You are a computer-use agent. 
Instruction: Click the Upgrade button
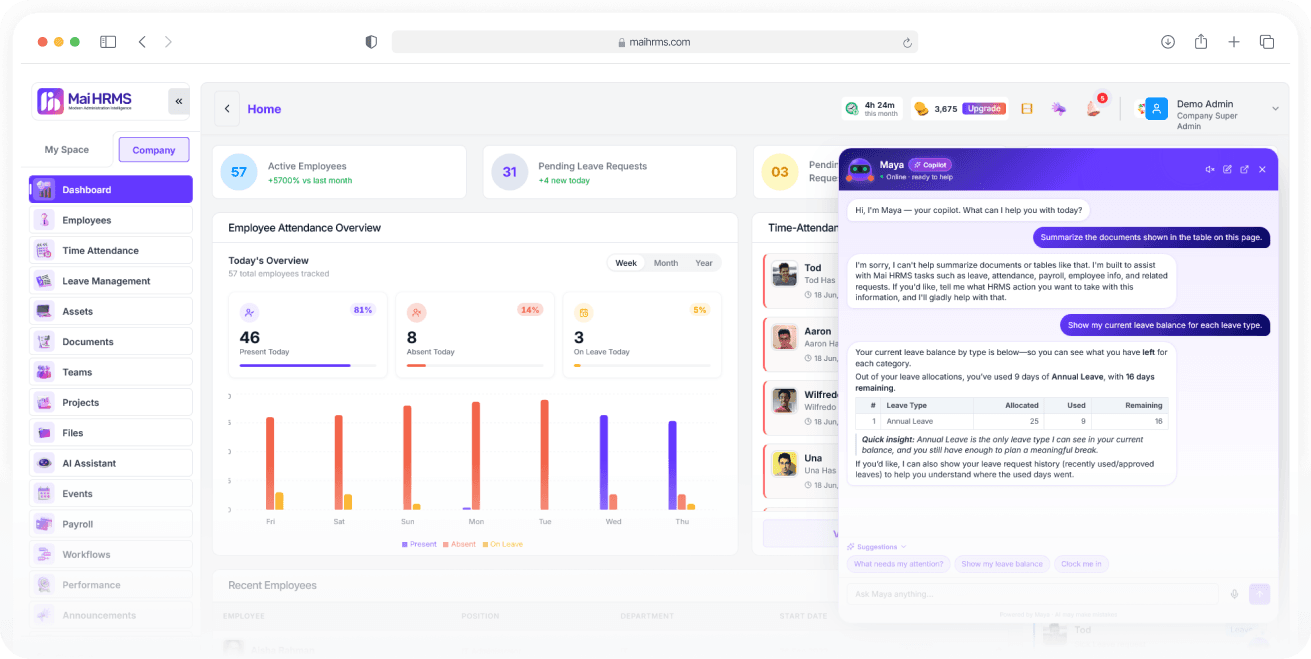point(984,109)
